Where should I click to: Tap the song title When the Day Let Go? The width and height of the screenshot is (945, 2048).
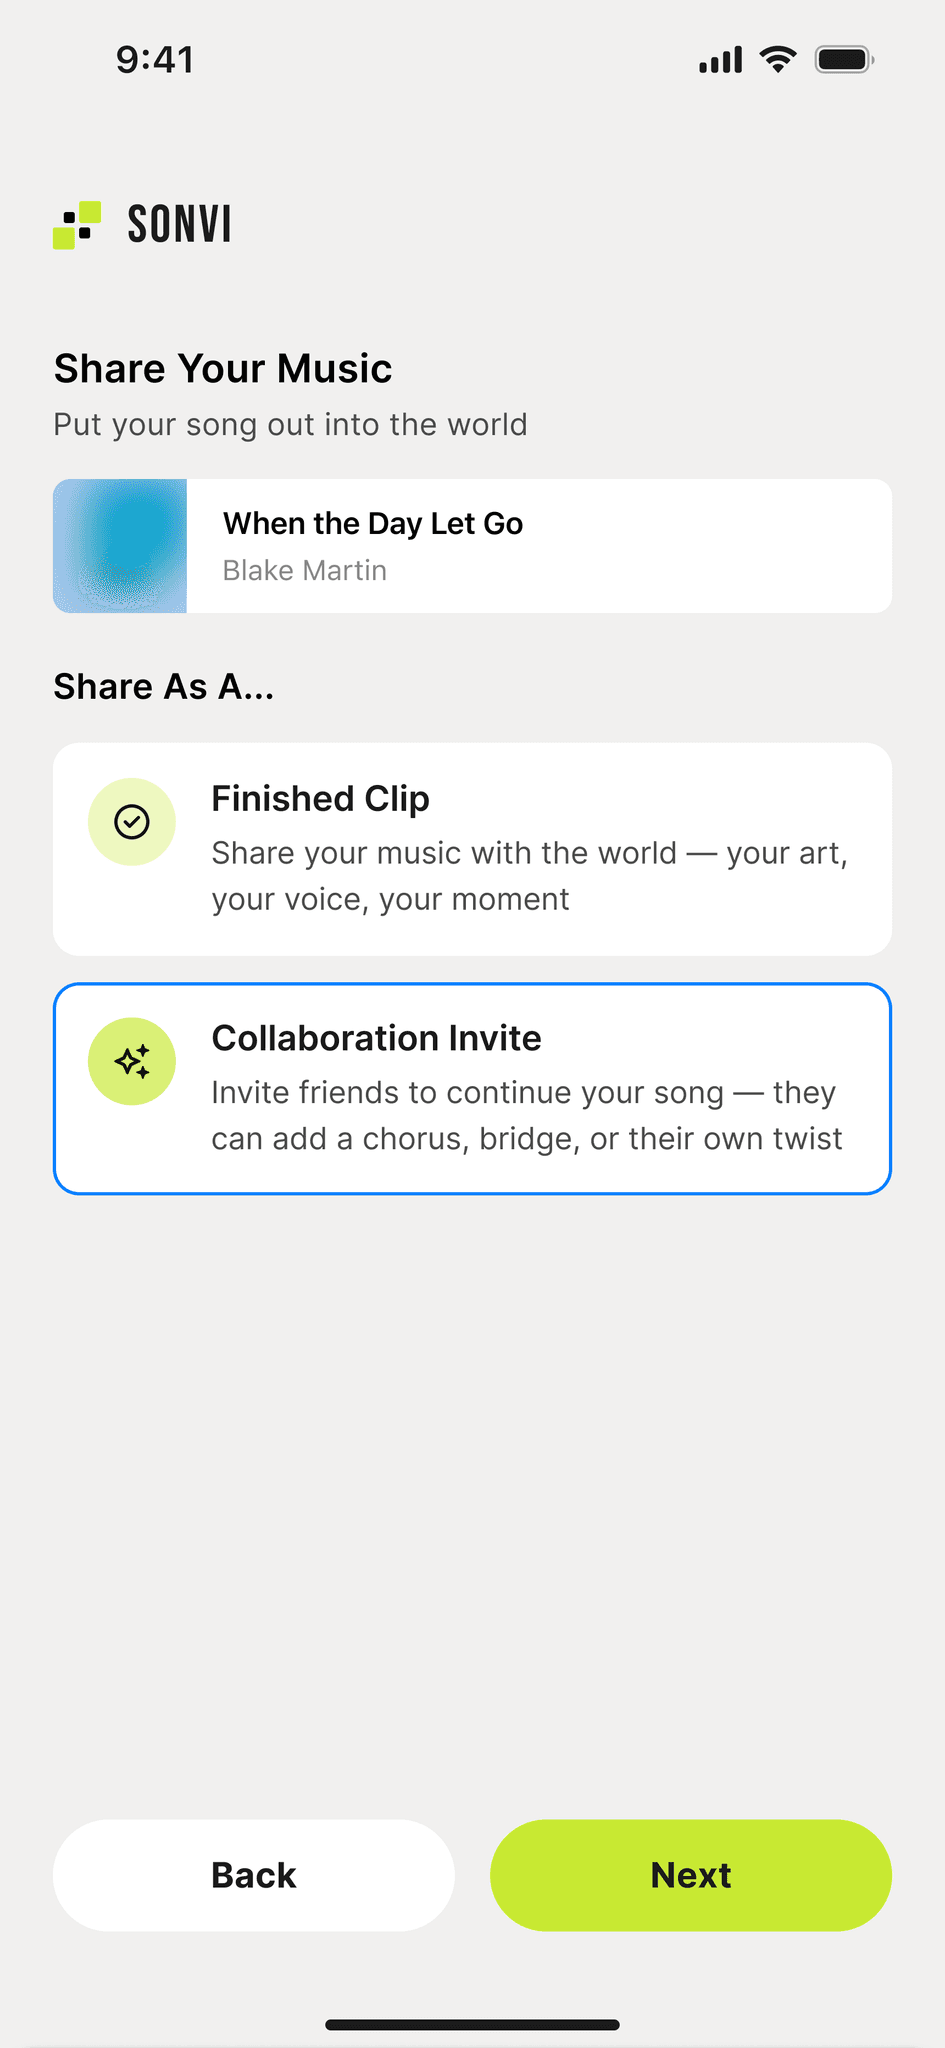[x=373, y=523]
